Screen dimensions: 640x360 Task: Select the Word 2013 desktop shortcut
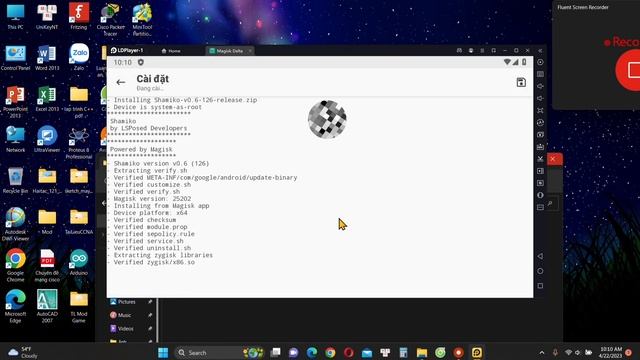coord(47,58)
